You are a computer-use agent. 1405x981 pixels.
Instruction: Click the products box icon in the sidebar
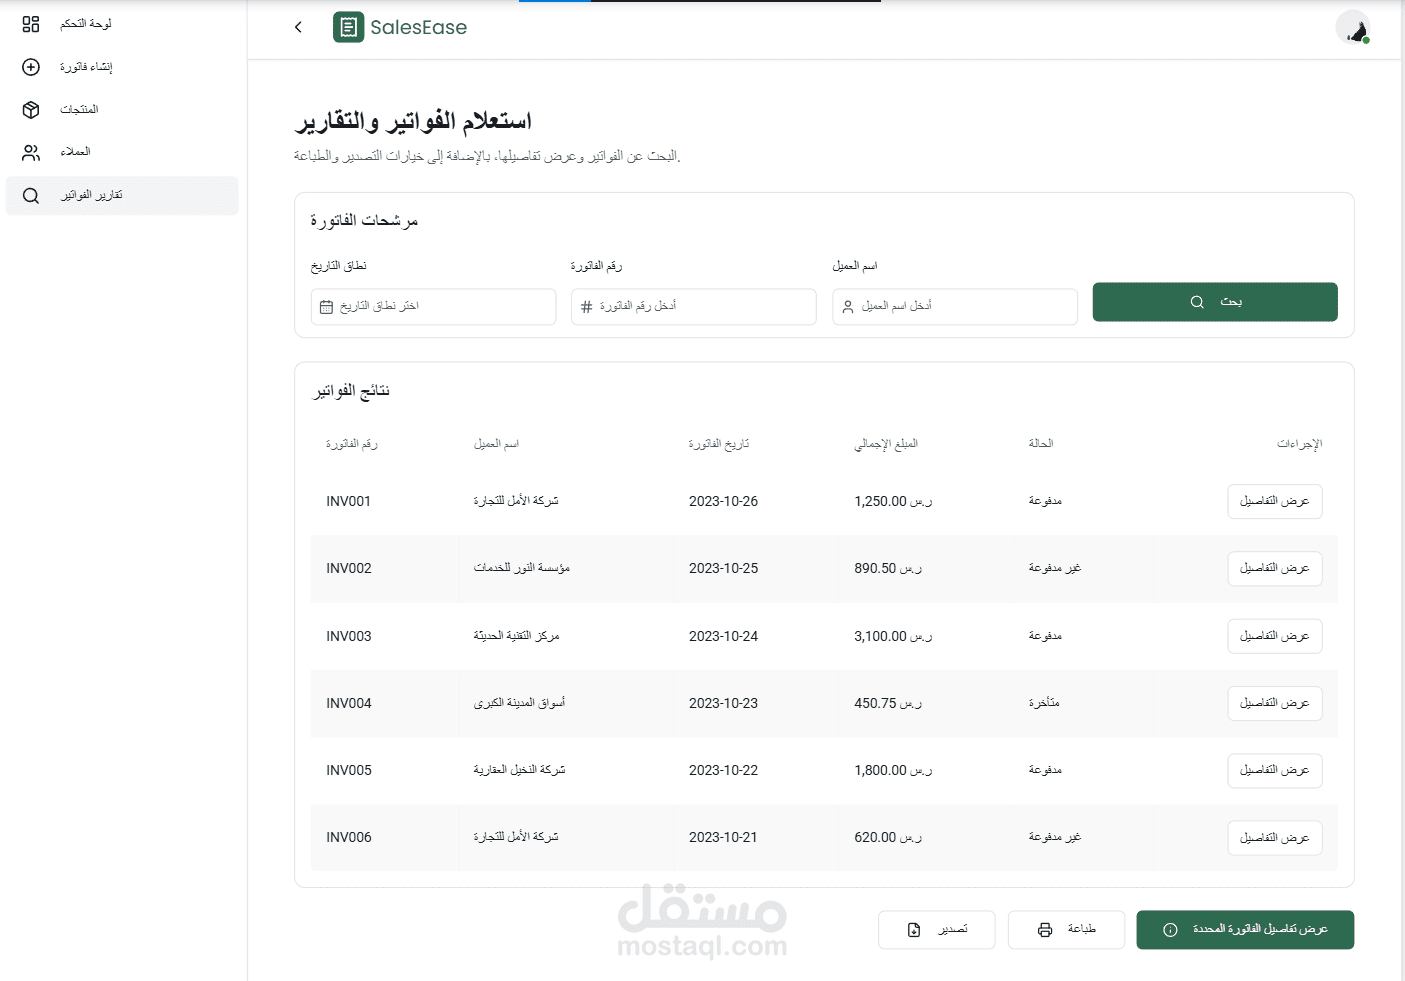point(31,110)
